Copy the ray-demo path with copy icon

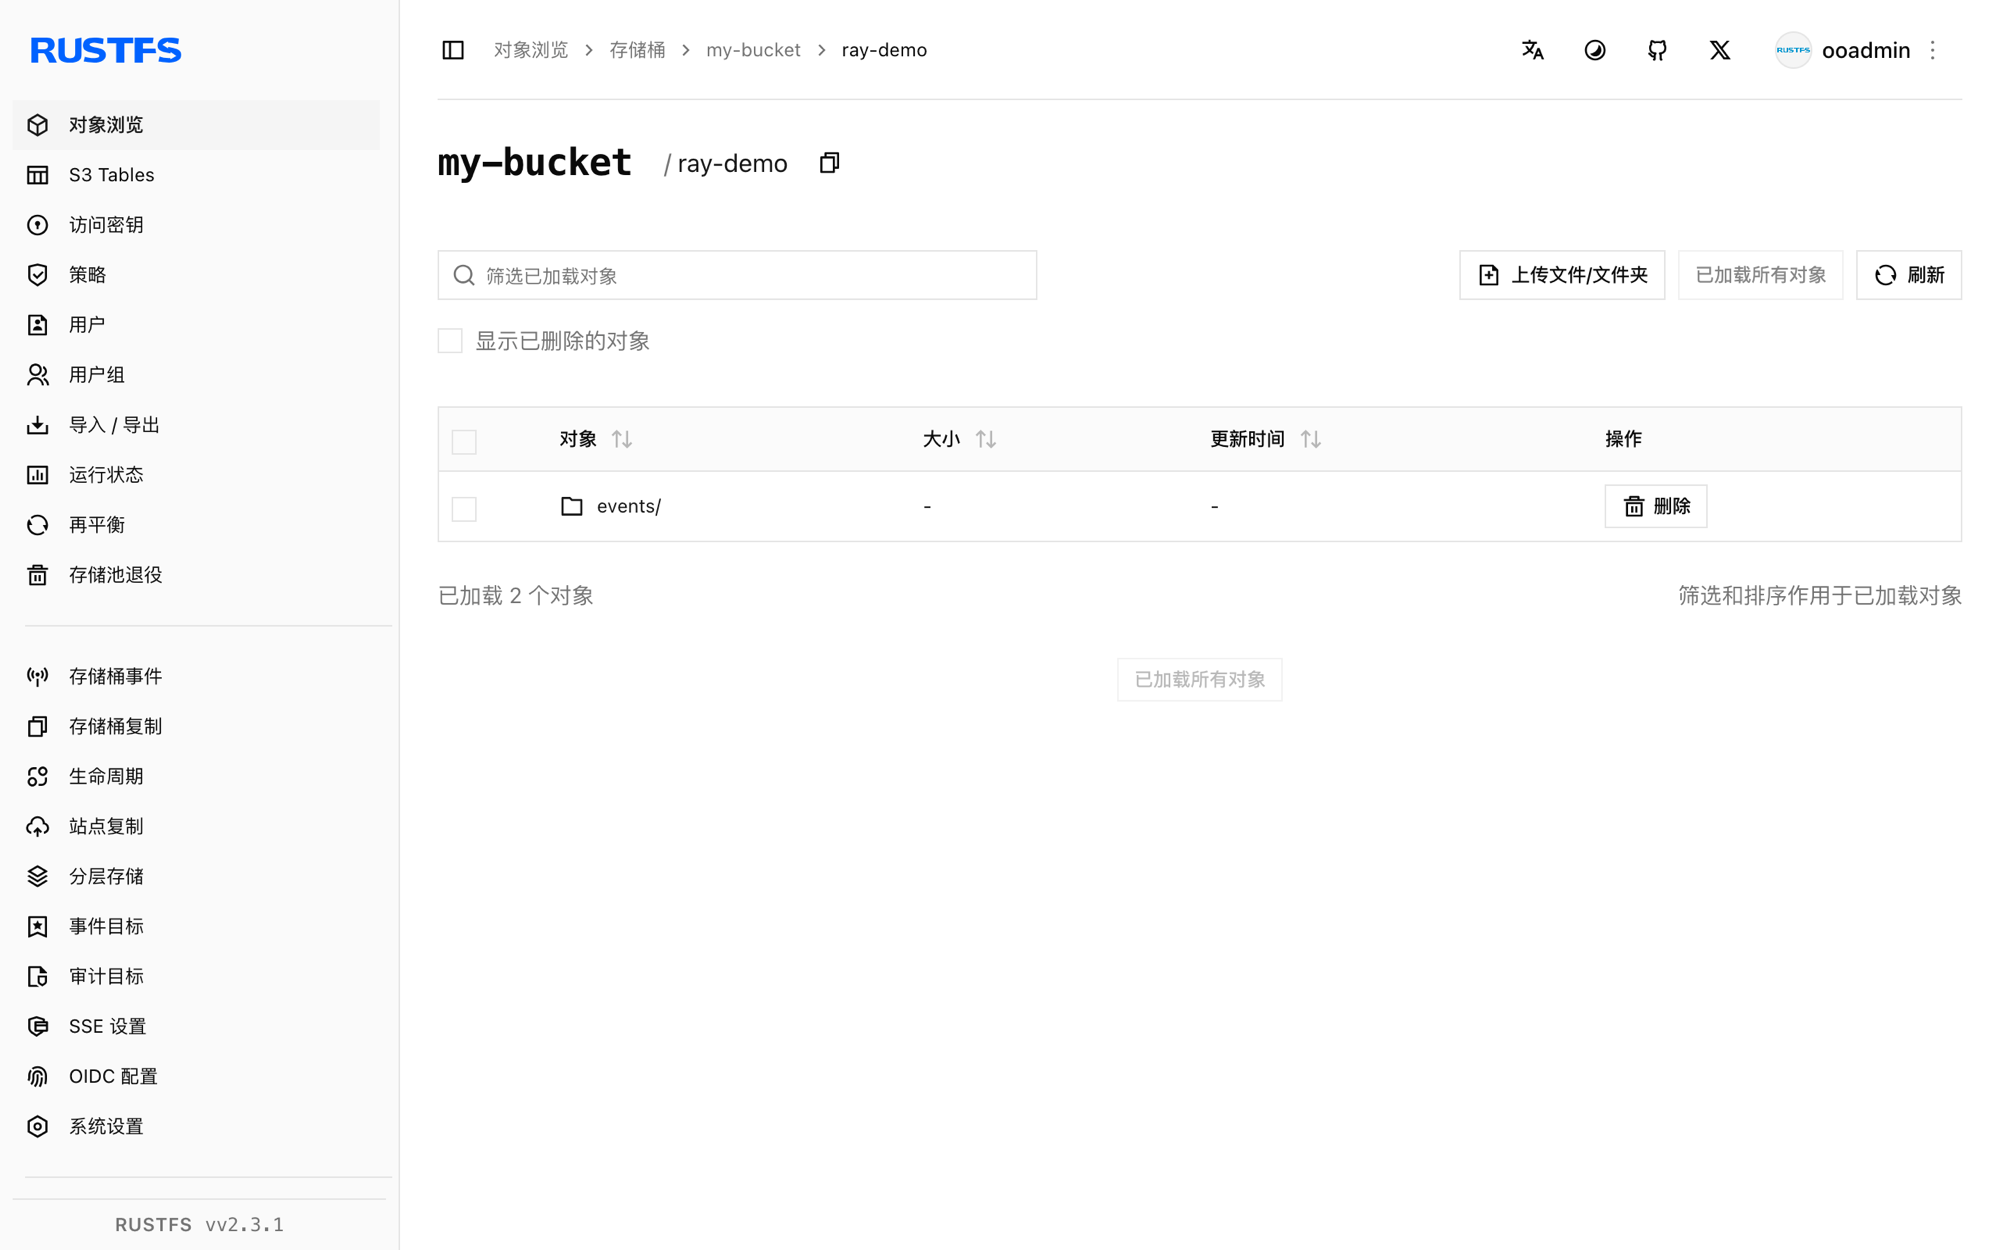point(829,163)
